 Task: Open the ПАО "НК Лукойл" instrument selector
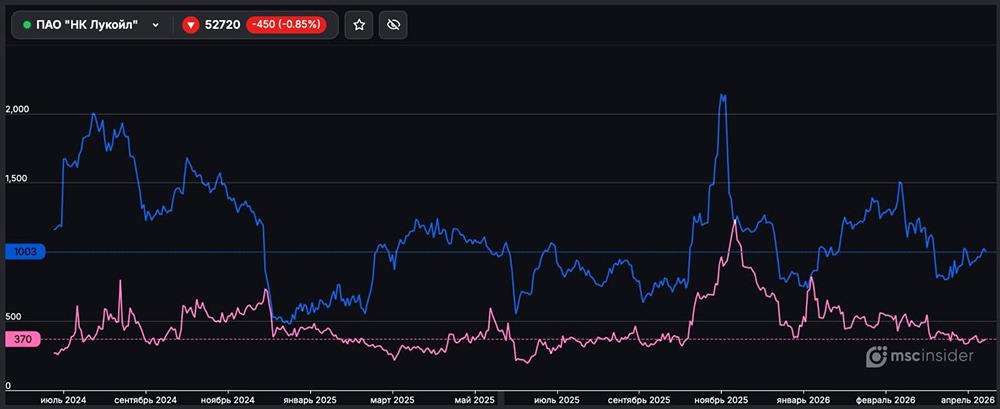(88, 25)
